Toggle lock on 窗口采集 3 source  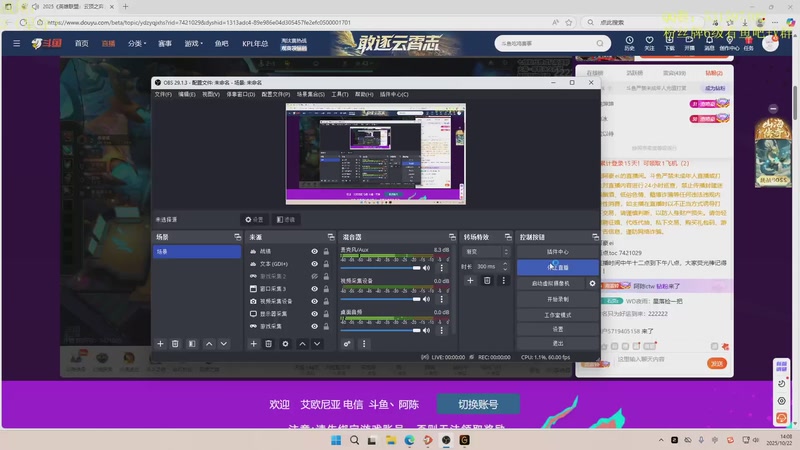[326, 289]
